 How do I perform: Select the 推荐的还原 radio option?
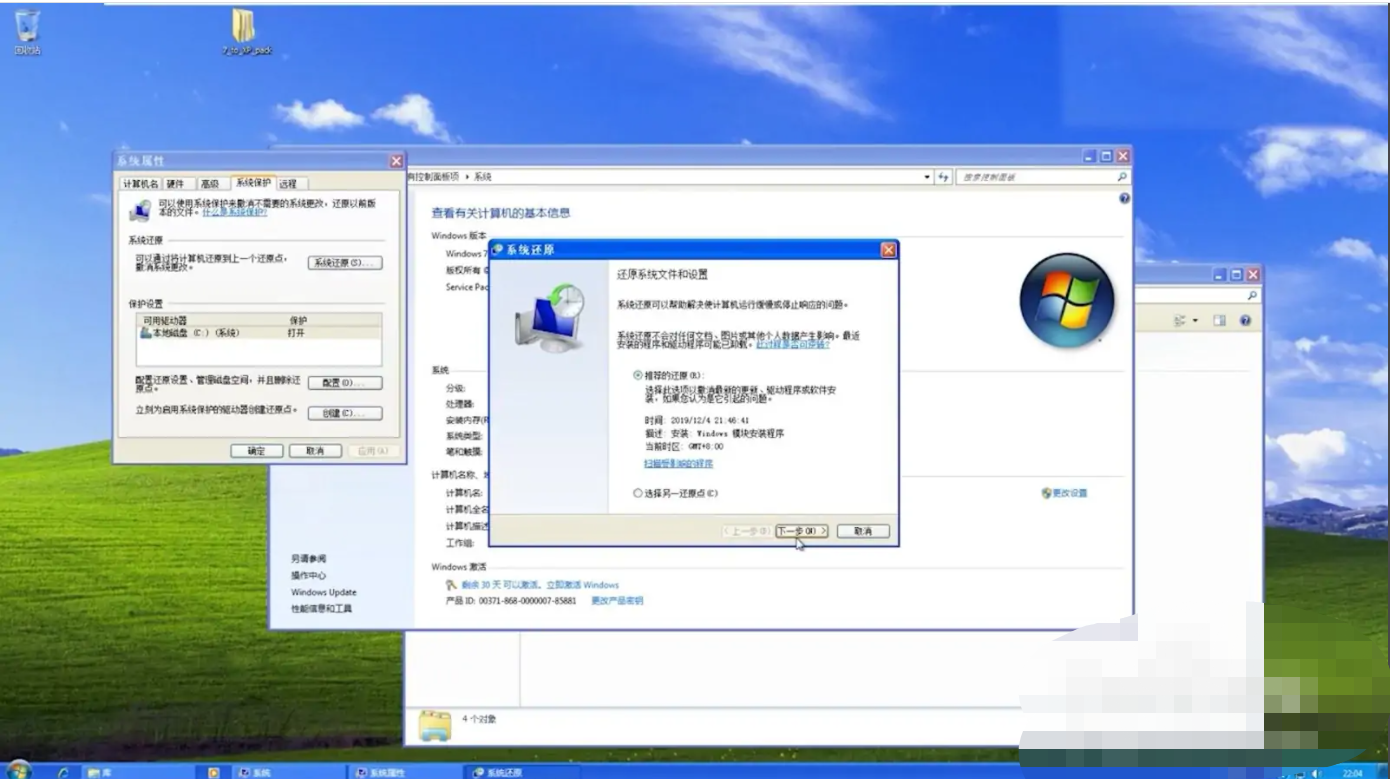(x=638, y=375)
